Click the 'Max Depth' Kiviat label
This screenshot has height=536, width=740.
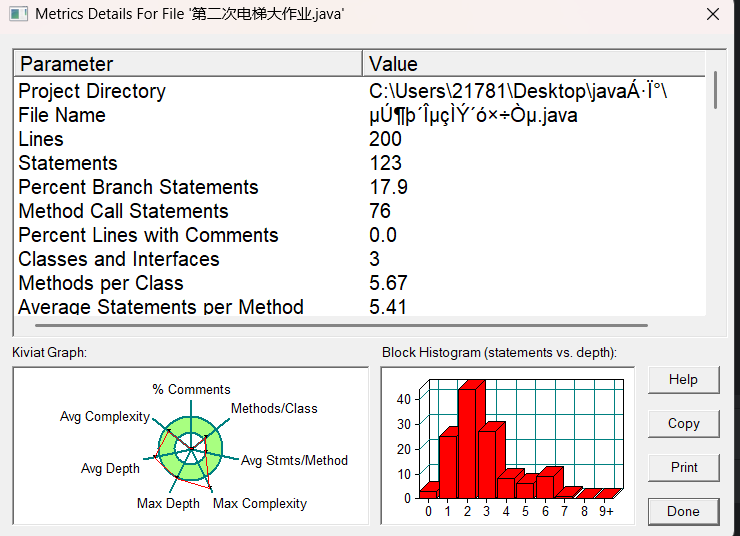tap(168, 503)
